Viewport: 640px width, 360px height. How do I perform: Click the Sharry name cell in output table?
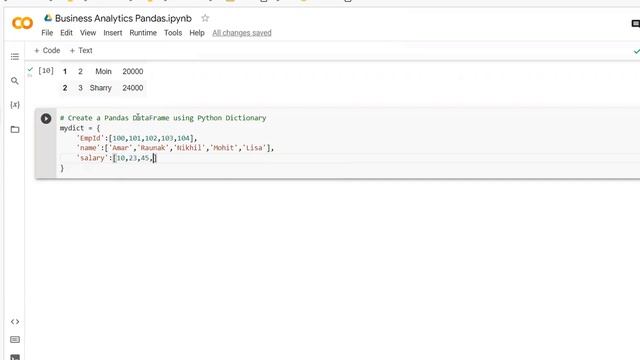coord(100,88)
